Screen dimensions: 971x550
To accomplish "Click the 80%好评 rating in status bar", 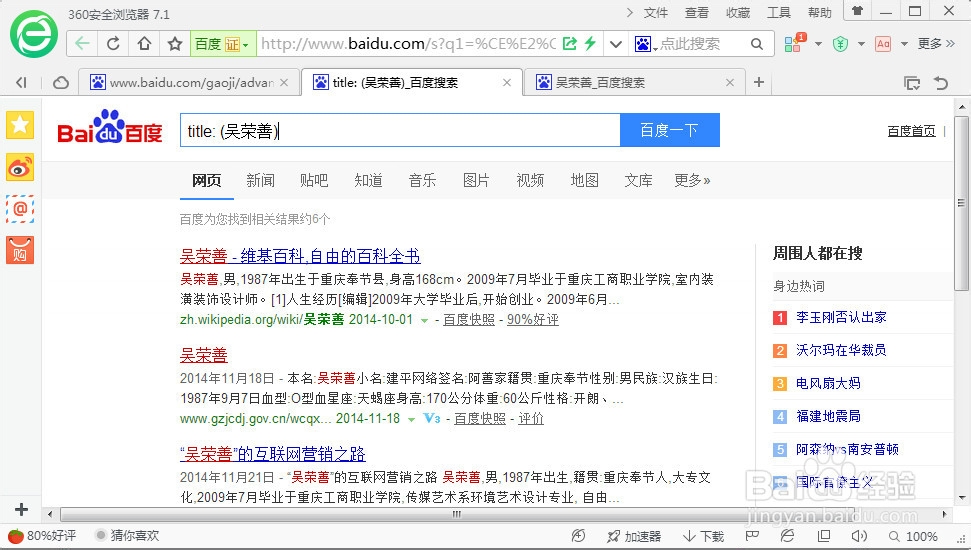I will 42,536.
